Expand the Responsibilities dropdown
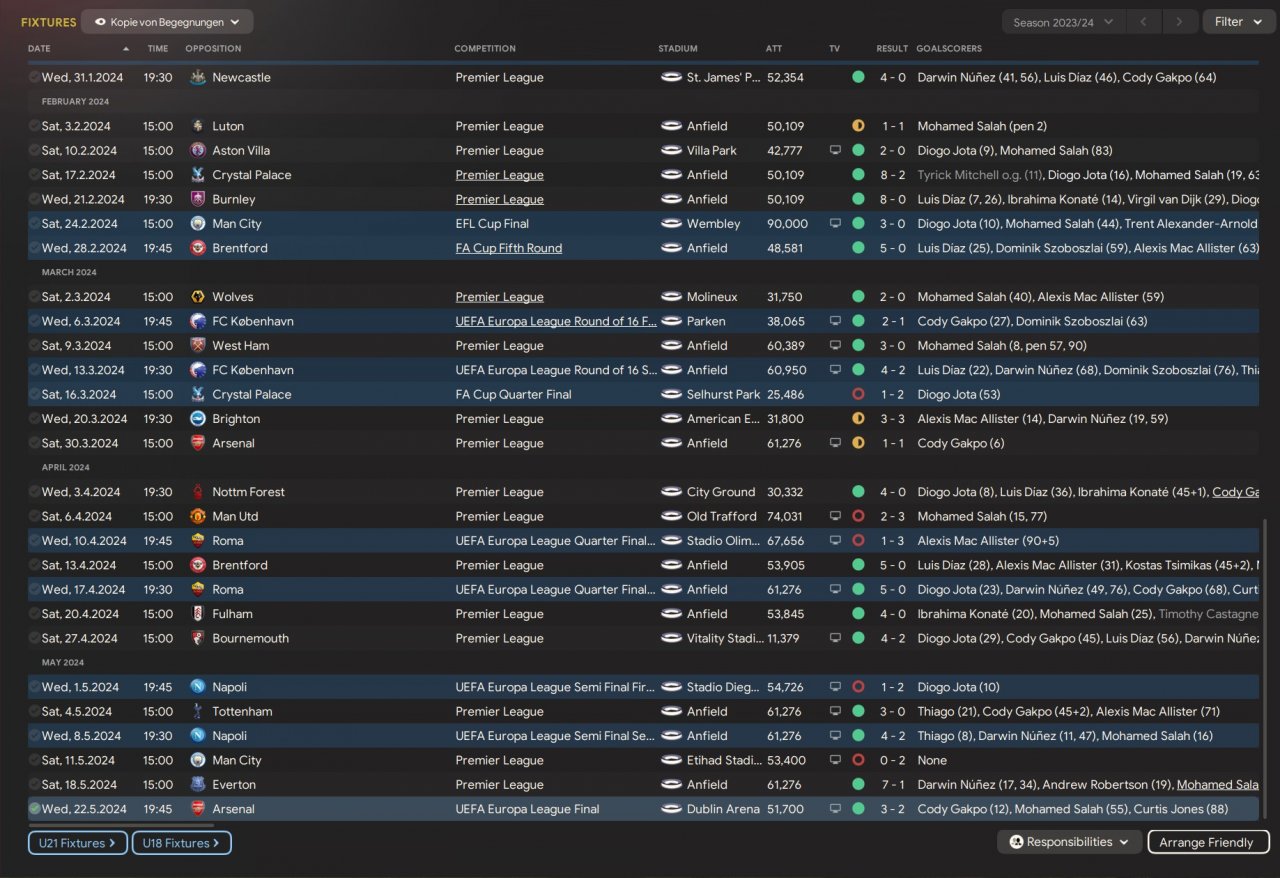 [x=1069, y=842]
